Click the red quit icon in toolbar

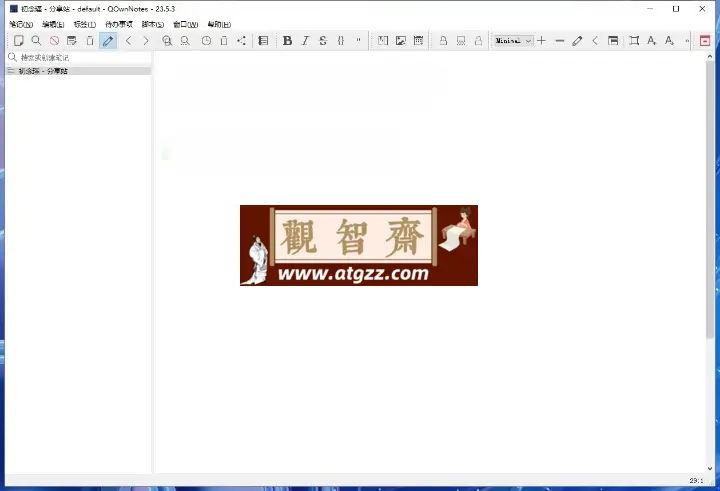[x=705, y=41]
